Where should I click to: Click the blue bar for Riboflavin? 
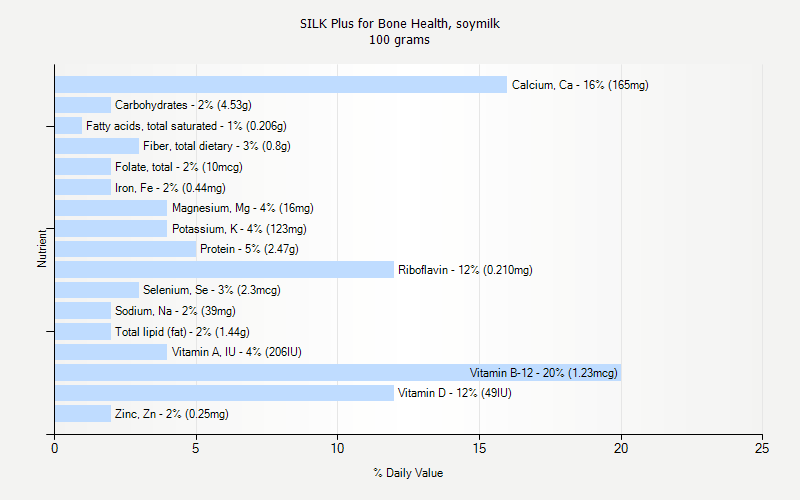tap(224, 270)
